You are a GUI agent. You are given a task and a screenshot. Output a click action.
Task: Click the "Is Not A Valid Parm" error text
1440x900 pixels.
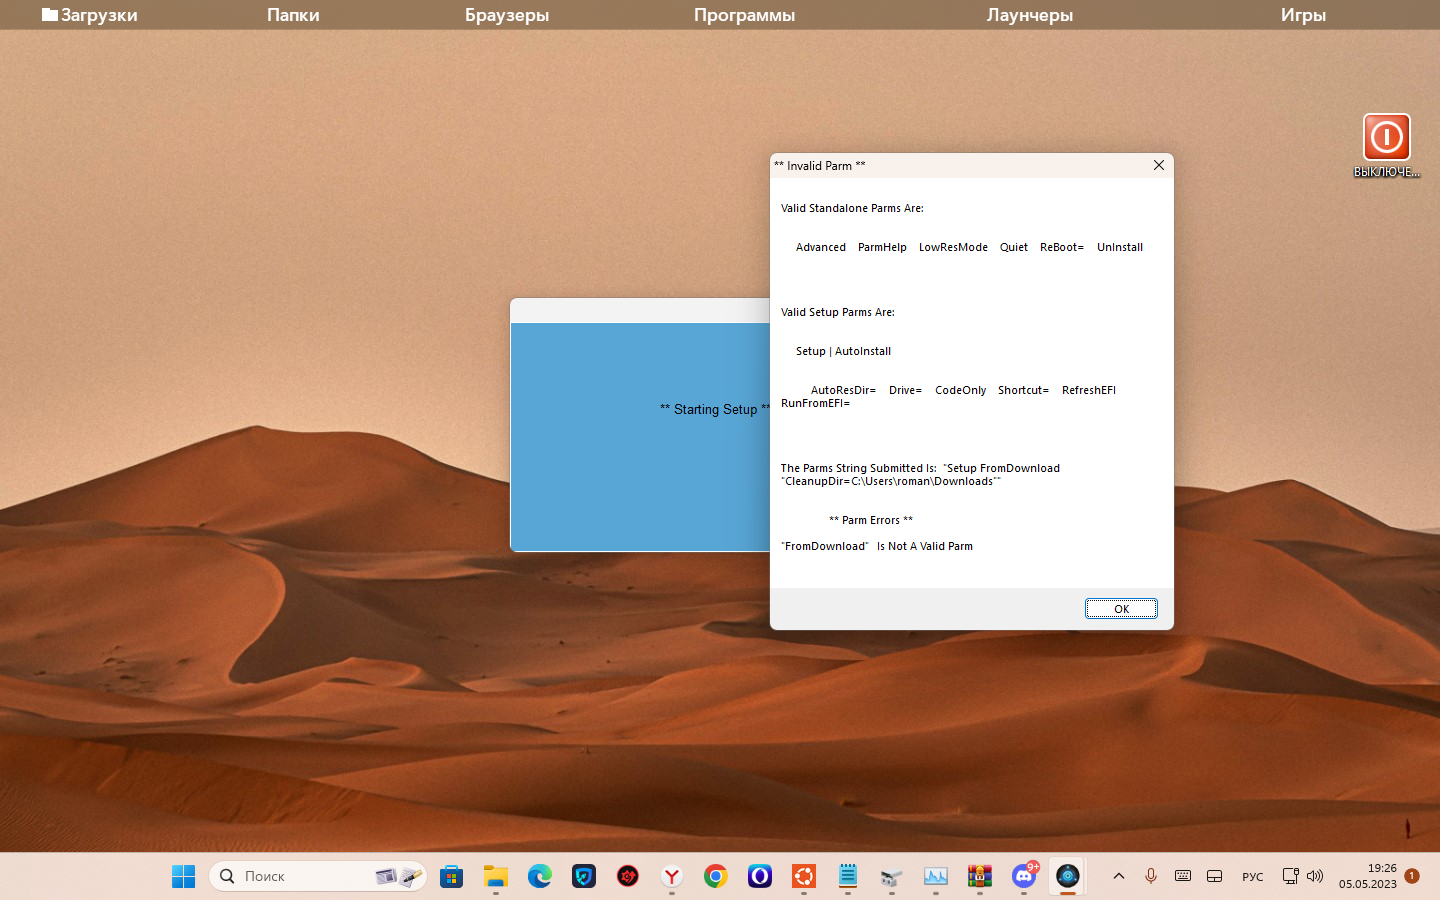point(925,546)
